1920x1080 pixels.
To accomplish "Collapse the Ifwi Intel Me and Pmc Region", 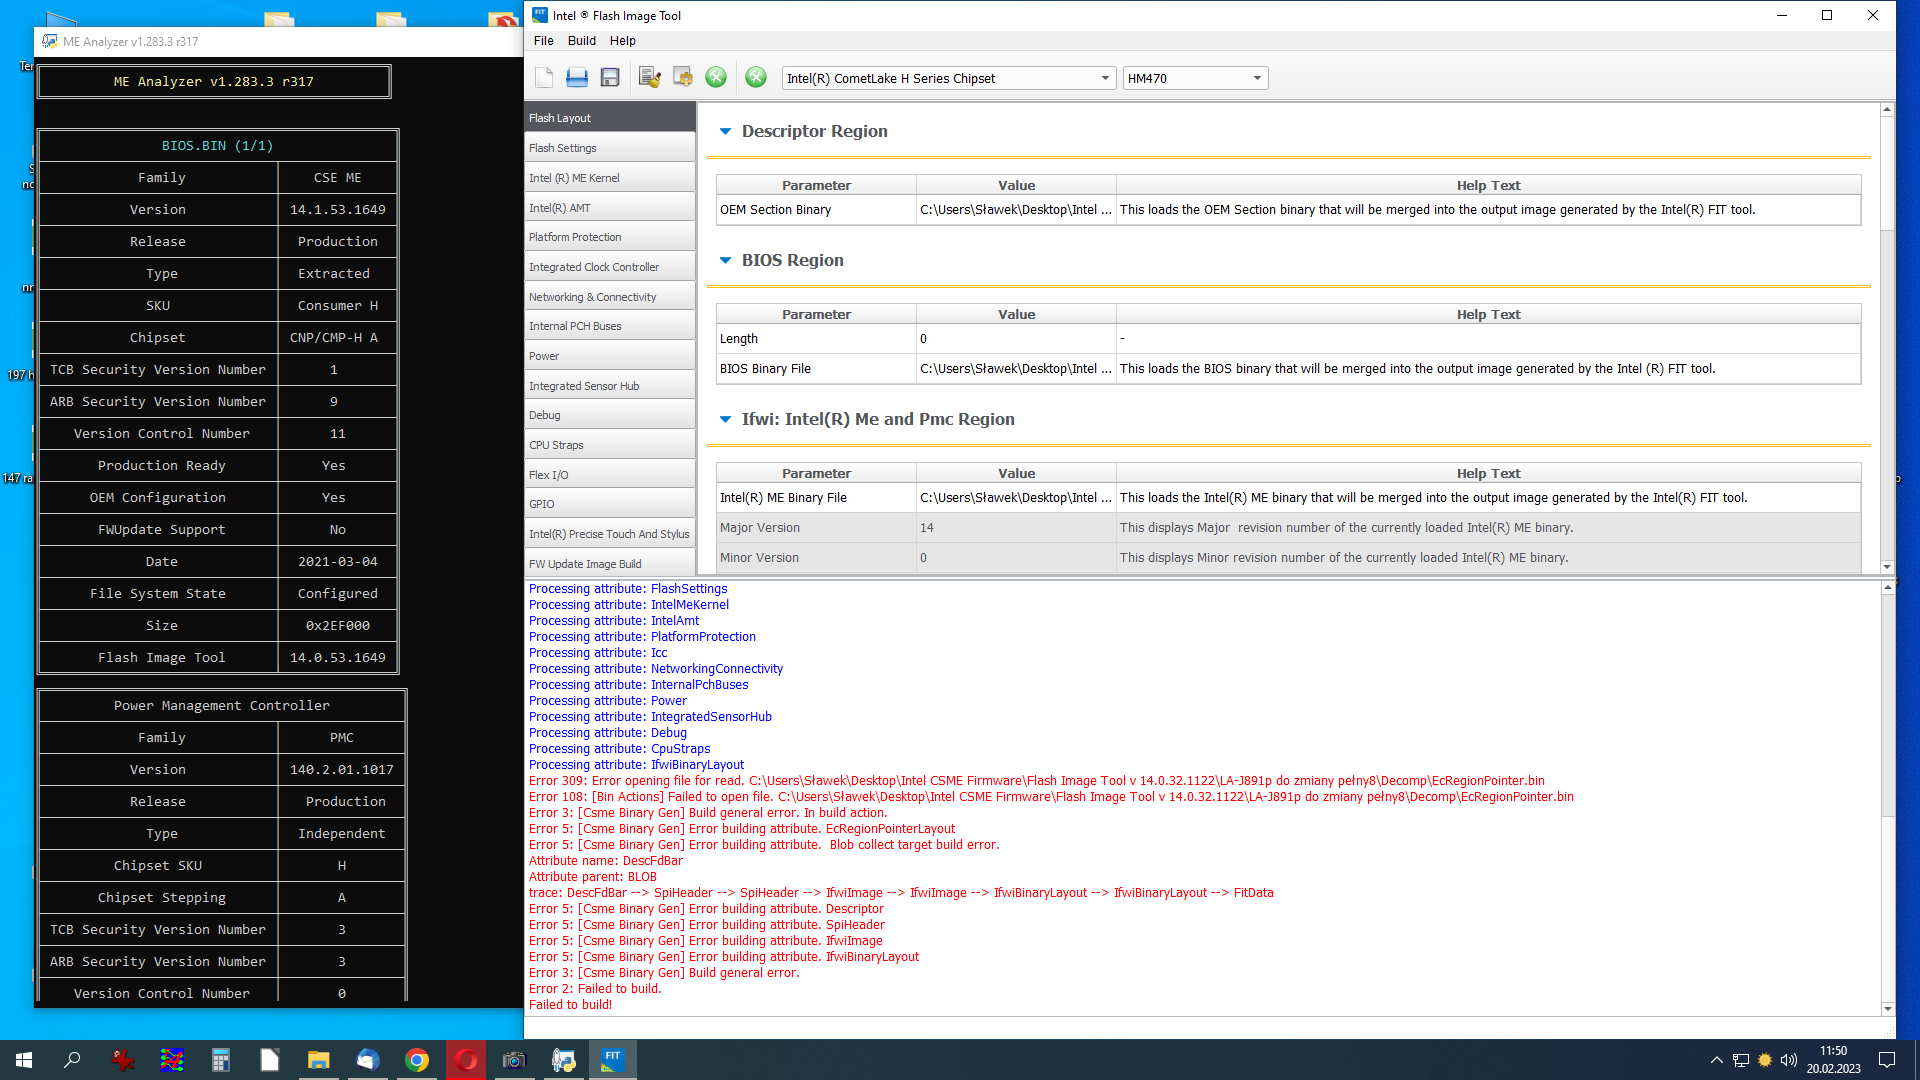I will coord(726,419).
